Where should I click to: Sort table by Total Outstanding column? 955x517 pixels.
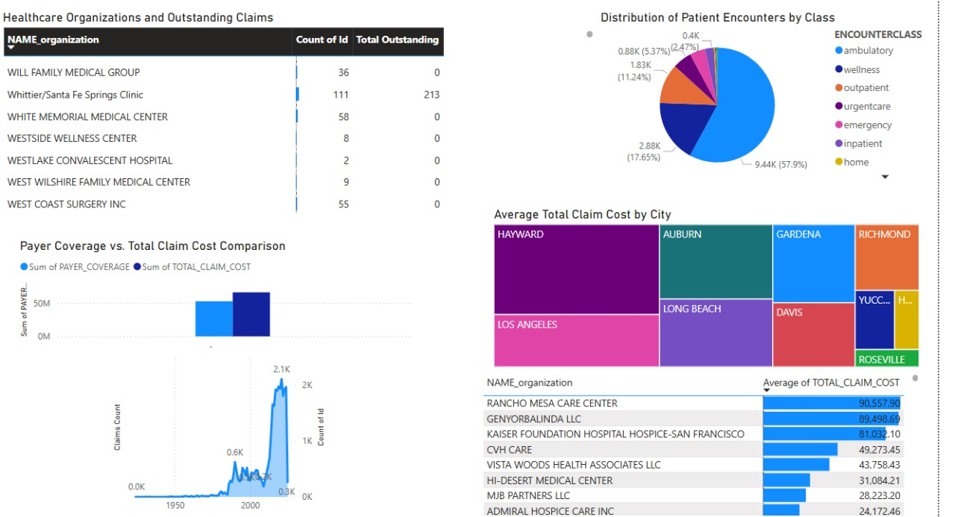(397, 40)
